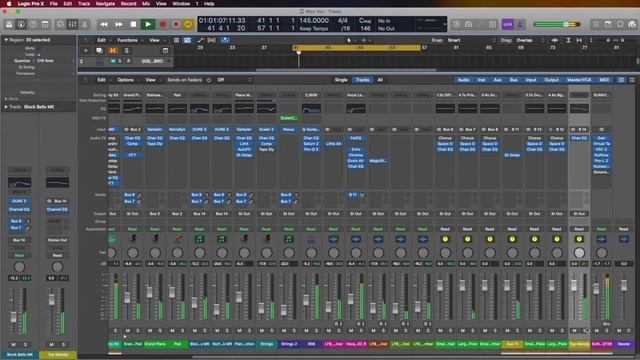640x360 pixels.
Task: Open the Mix menu
Action: click(146, 4)
